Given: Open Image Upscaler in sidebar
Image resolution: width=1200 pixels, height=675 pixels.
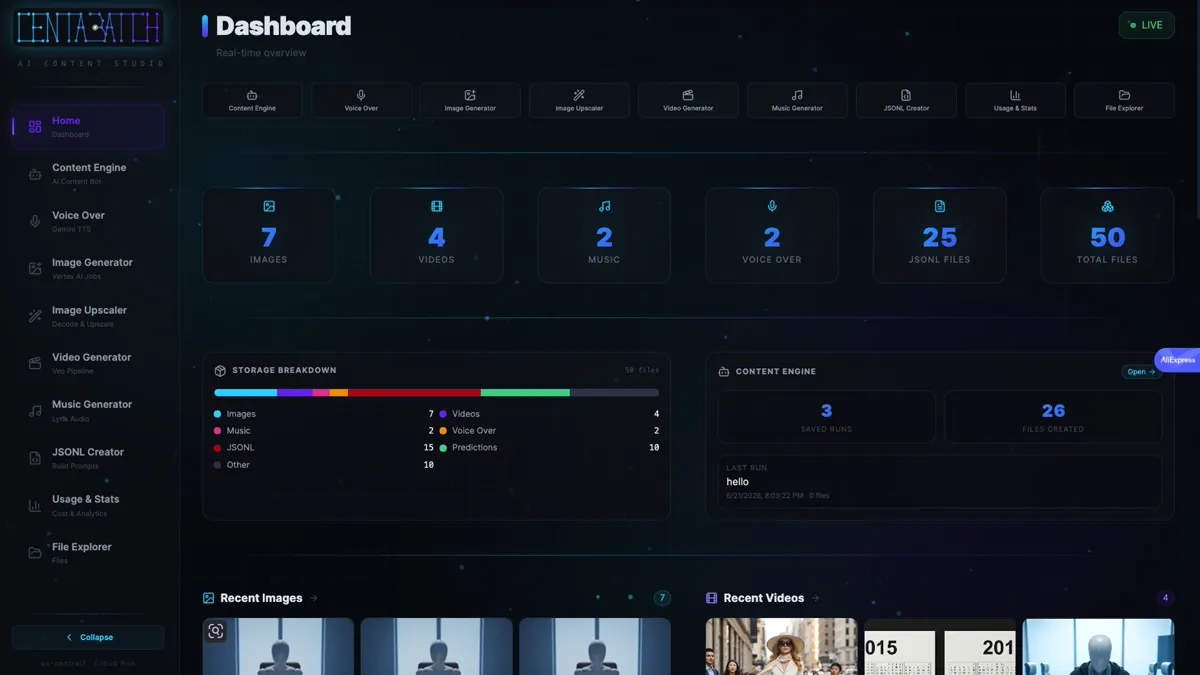Looking at the screenshot, I should (88, 316).
